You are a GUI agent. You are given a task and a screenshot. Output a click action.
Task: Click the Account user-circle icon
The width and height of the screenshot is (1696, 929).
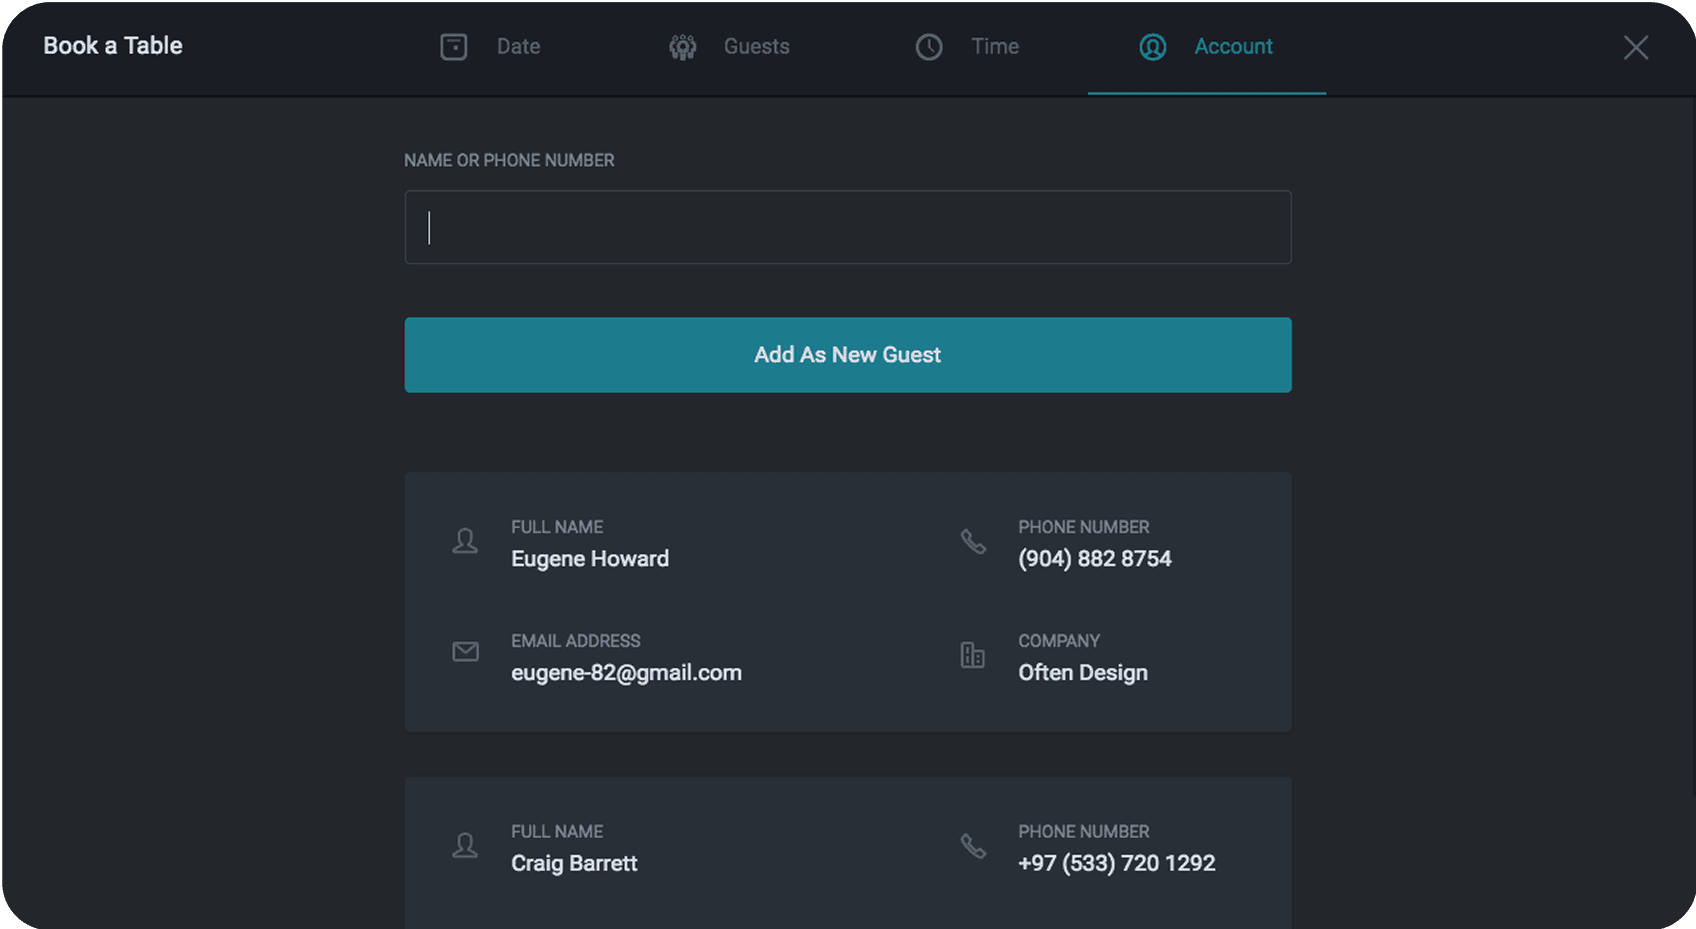point(1152,47)
